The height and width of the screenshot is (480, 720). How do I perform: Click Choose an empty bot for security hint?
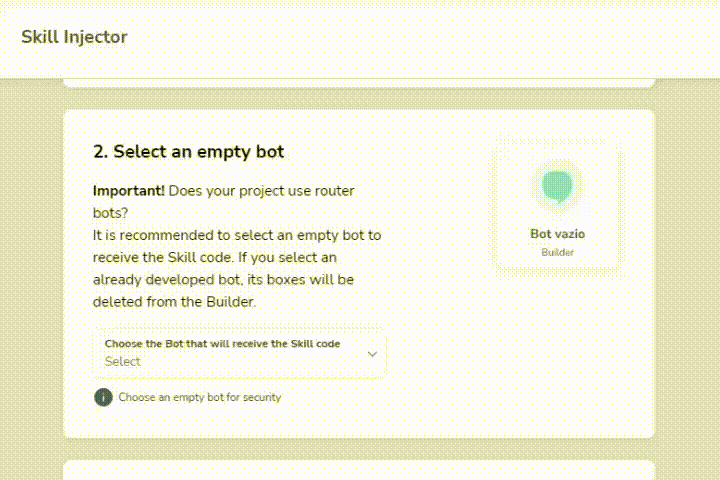pos(200,397)
